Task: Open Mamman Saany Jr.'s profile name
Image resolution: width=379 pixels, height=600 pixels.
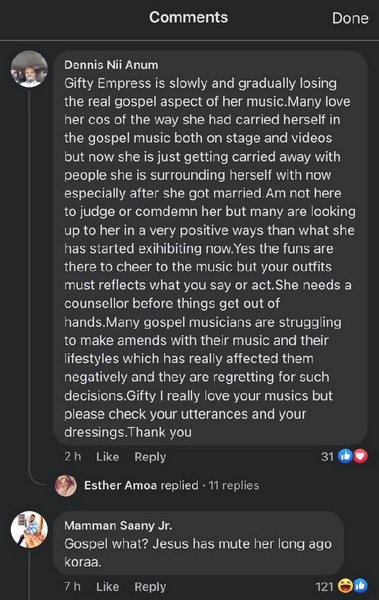Action: [x=118, y=525]
